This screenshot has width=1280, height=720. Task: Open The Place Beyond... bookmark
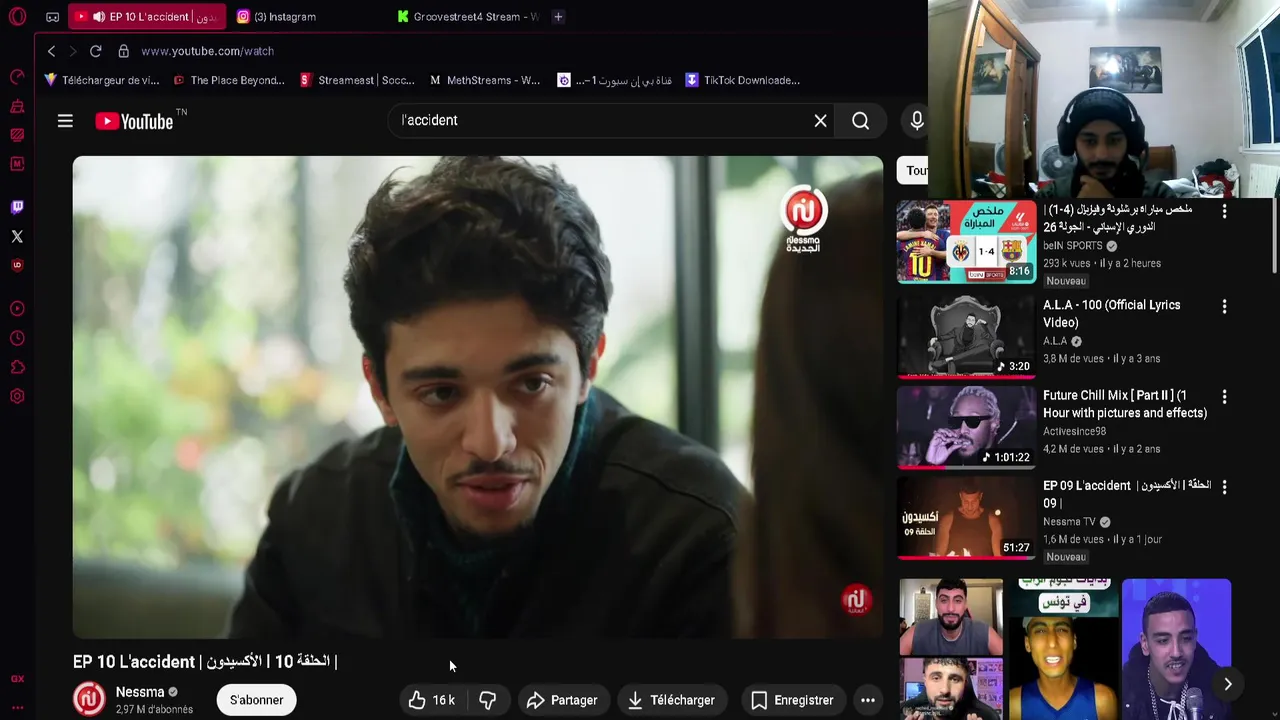(229, 80)
